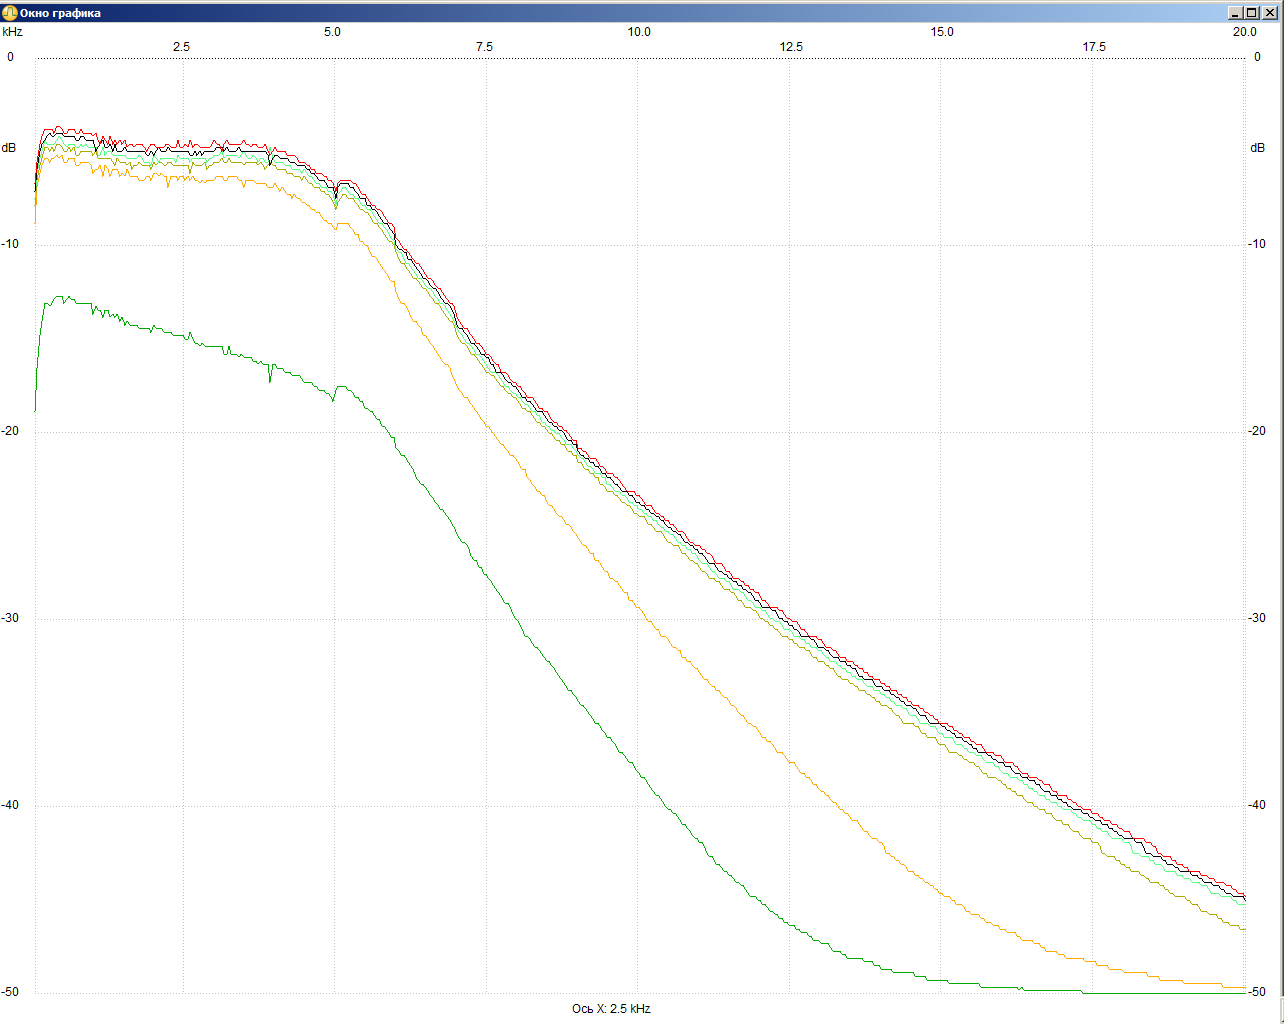Image resolution: width=1284 pixels, height=1024 pixels.
Task: Close the Окно графика window
Action: tap(1269, 13)
